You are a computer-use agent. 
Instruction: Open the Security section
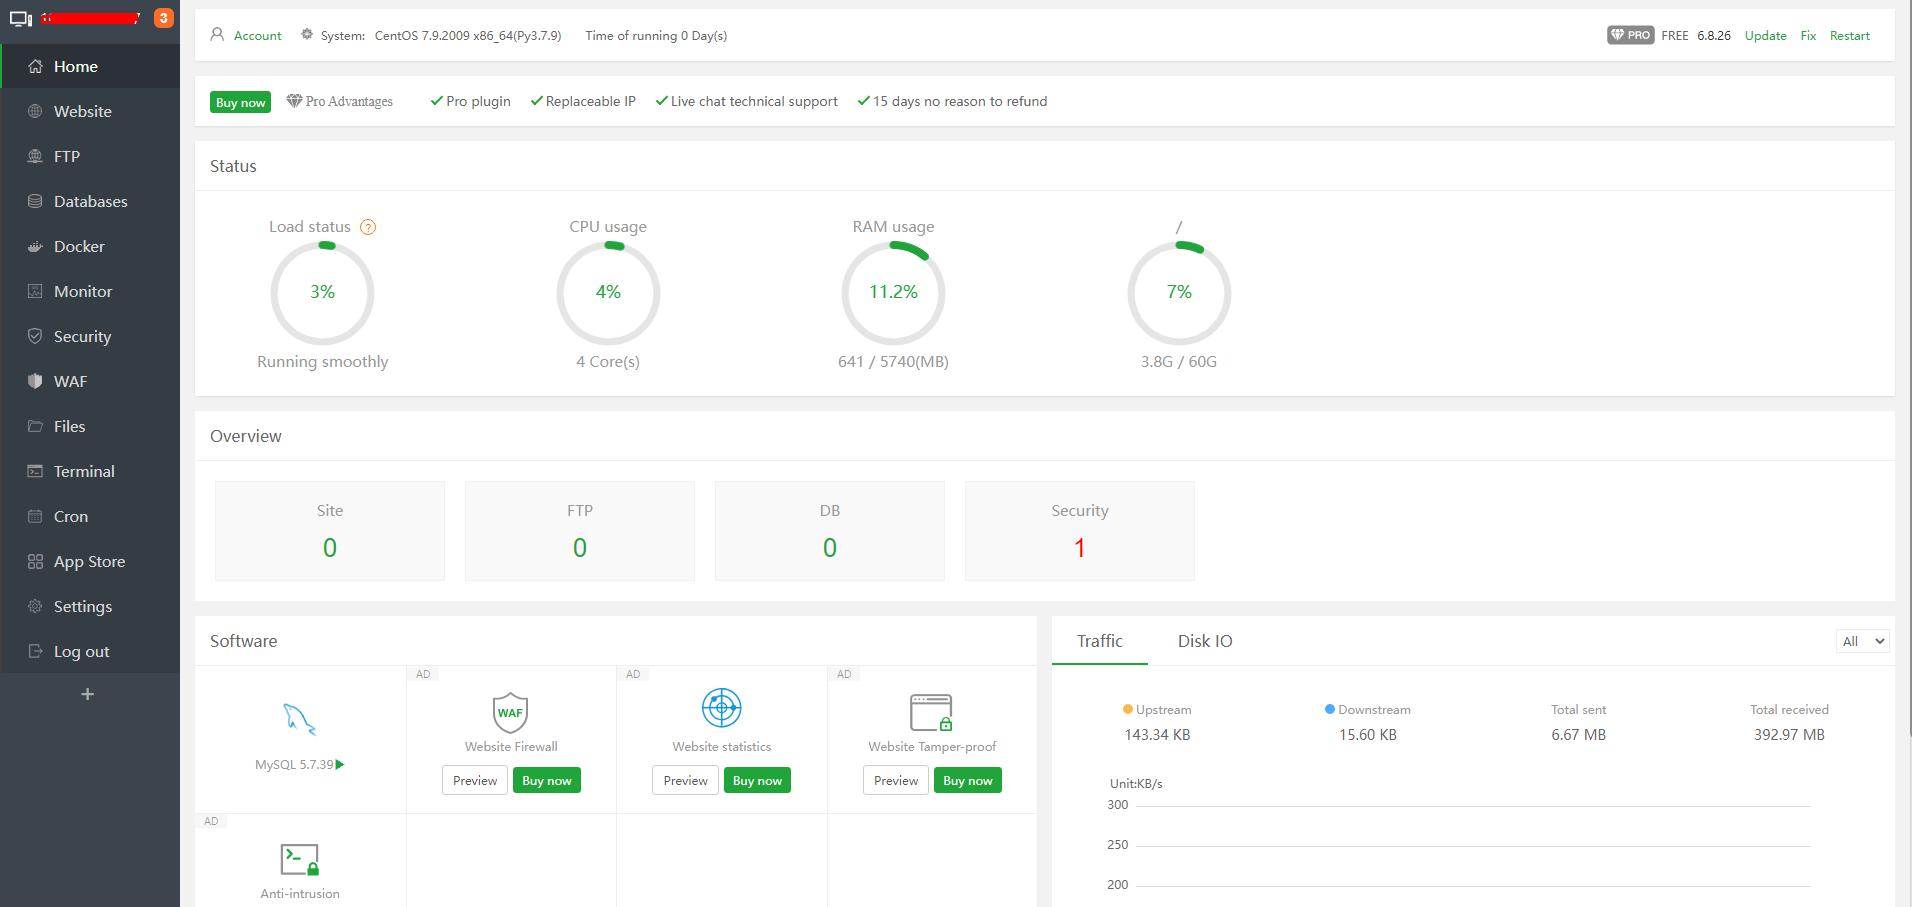[81, 336]
